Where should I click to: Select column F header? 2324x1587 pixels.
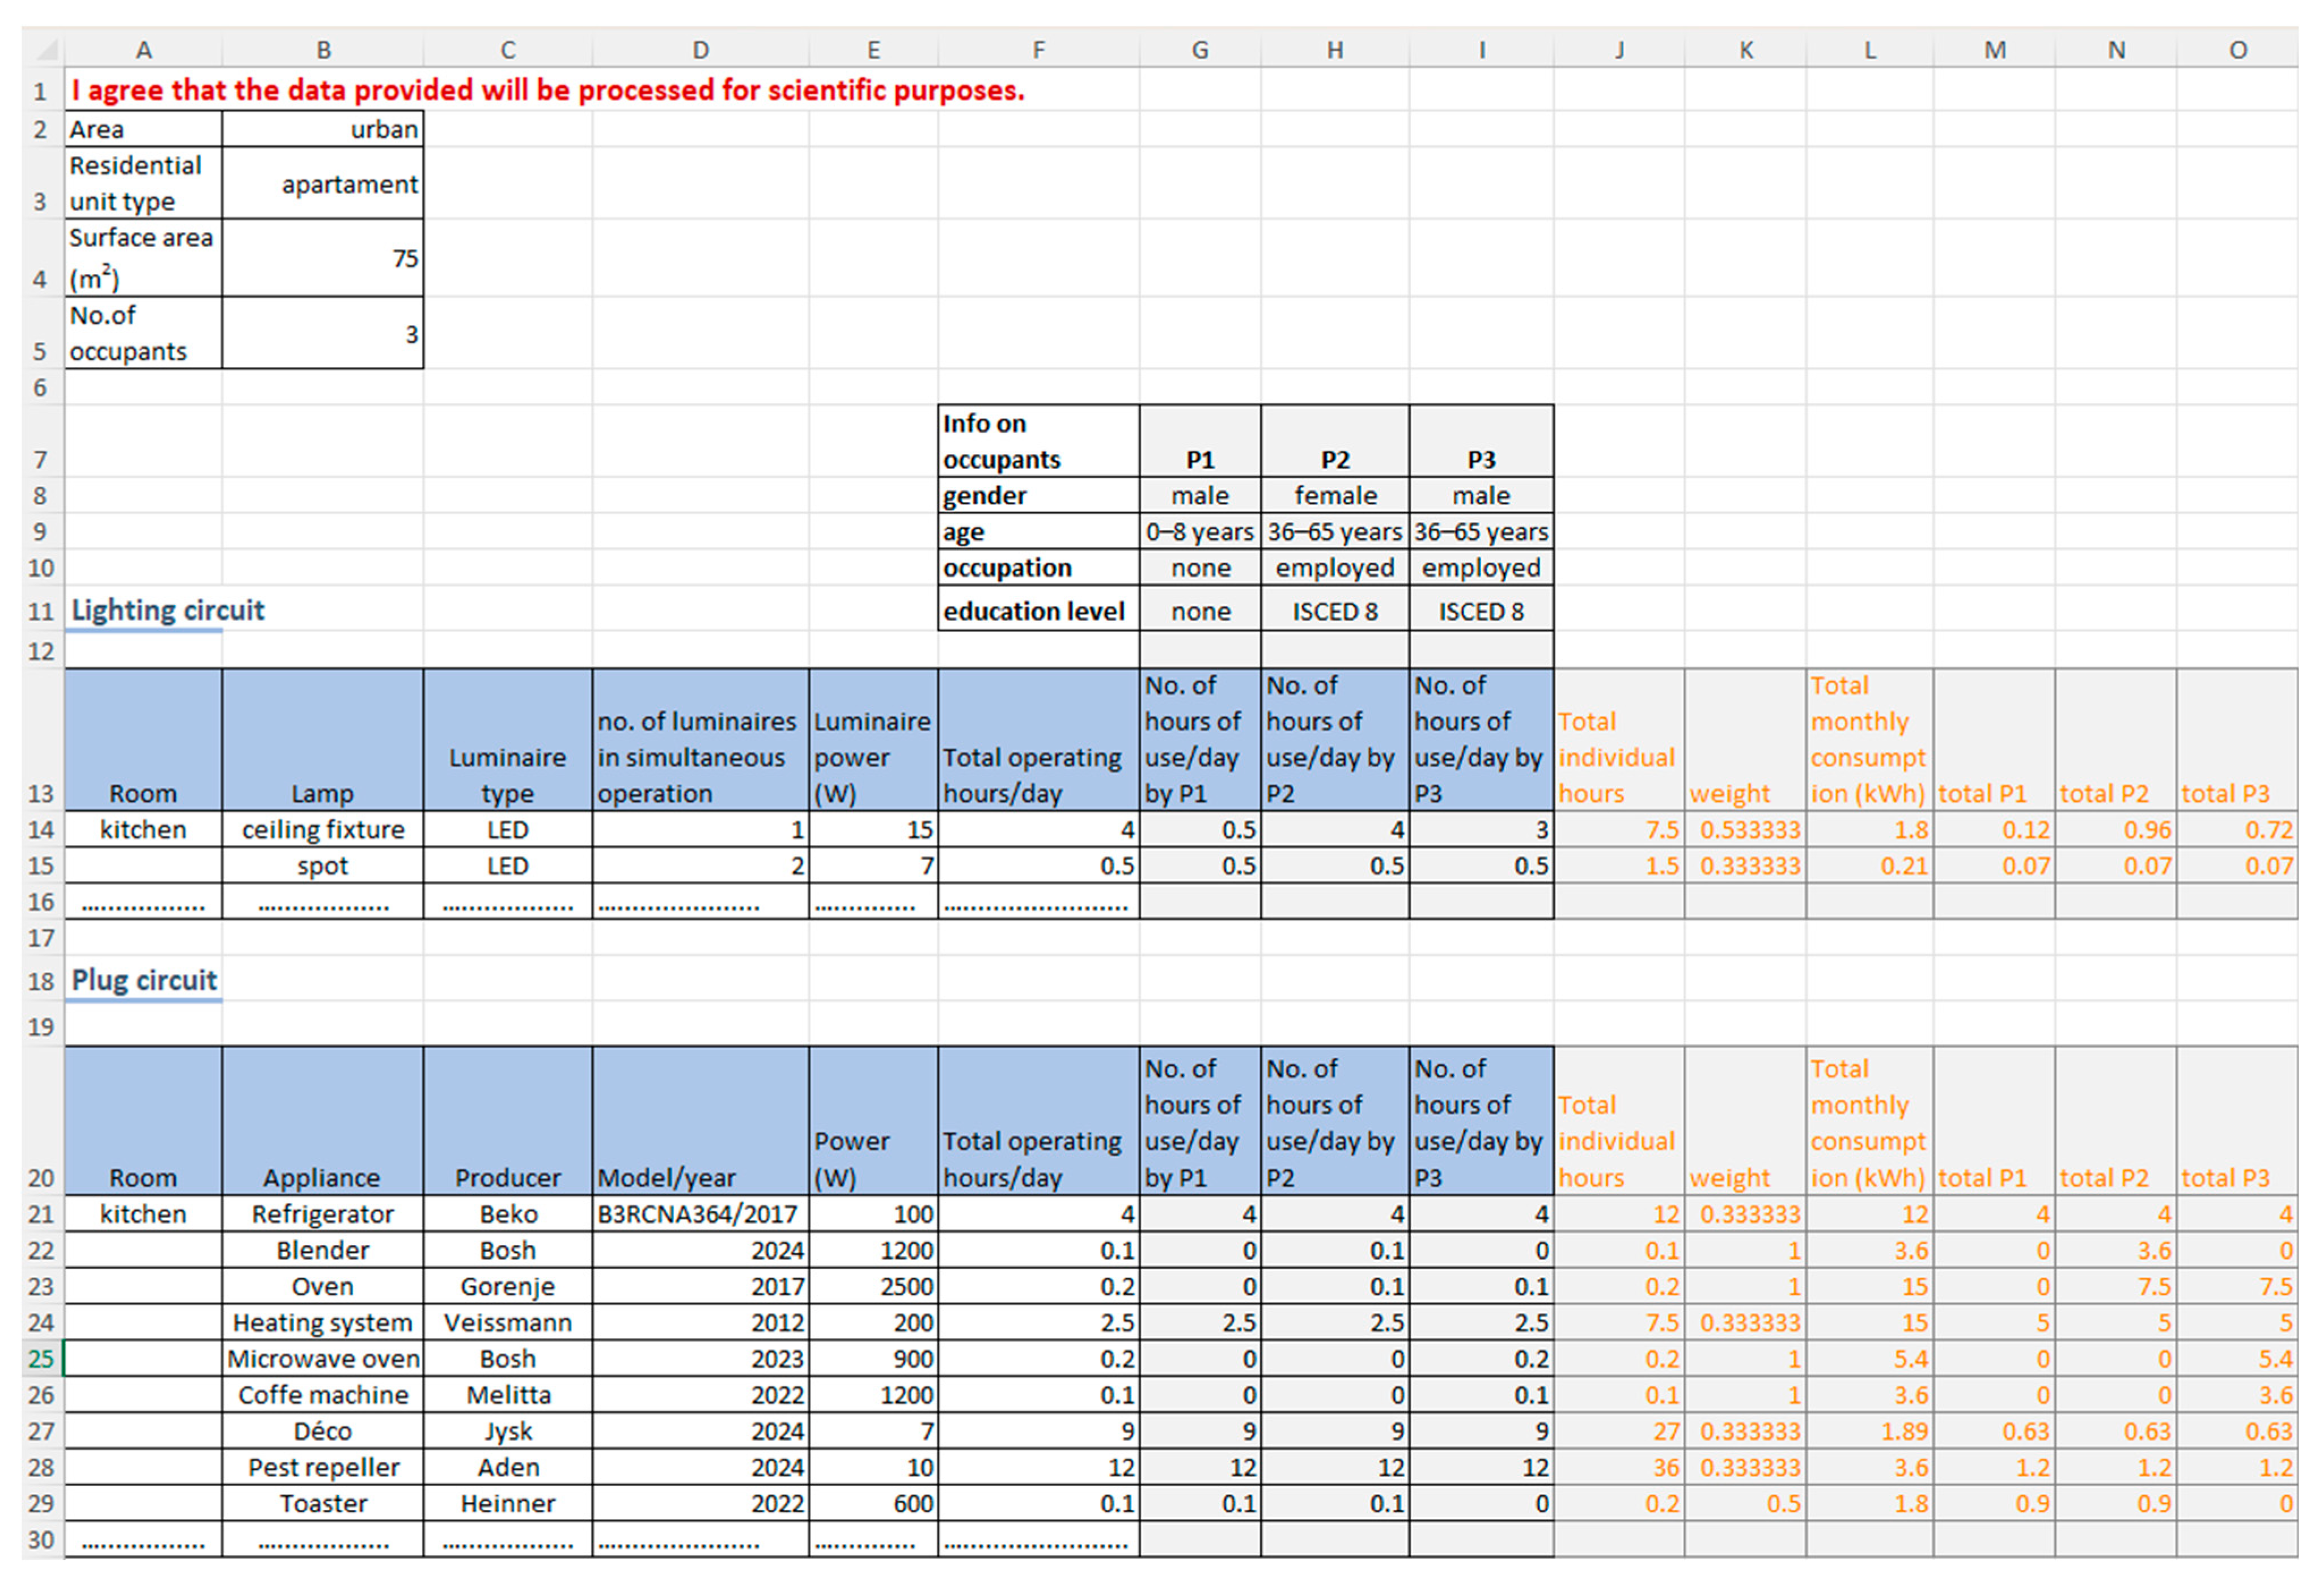tap(1038, 50)
